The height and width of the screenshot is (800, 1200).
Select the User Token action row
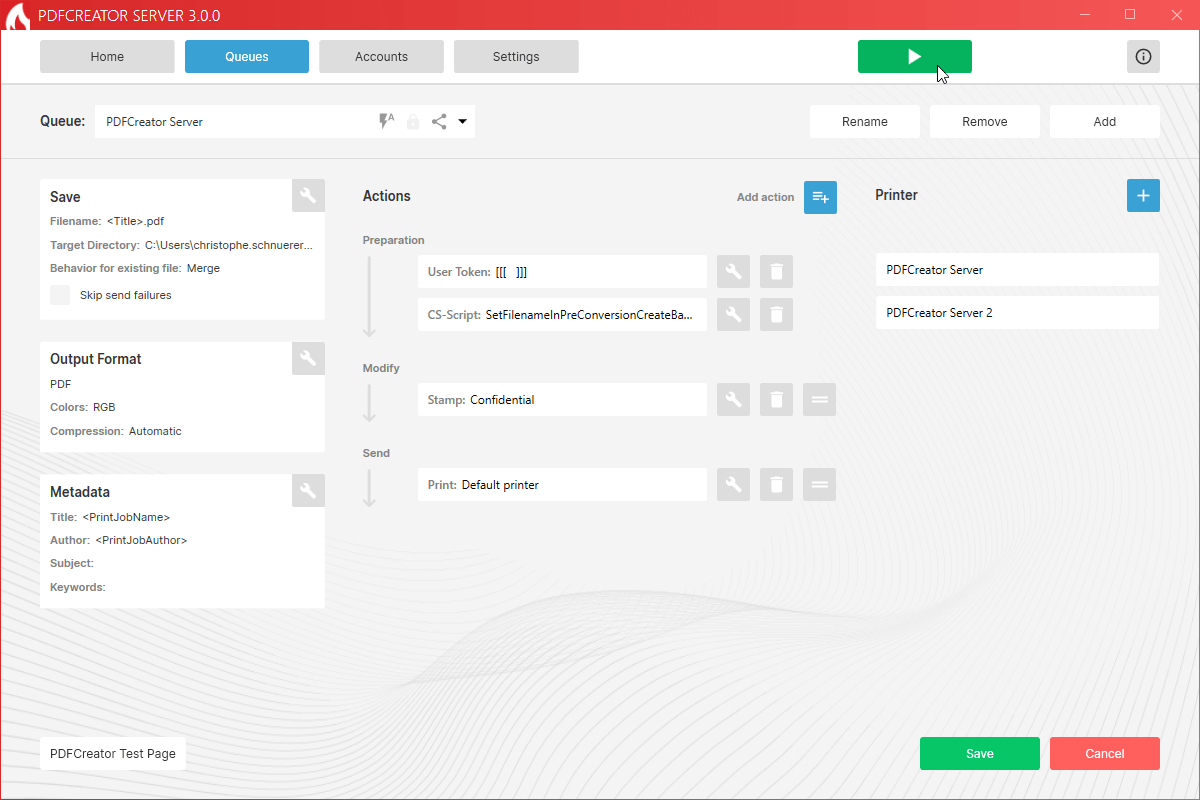(562, 272)
